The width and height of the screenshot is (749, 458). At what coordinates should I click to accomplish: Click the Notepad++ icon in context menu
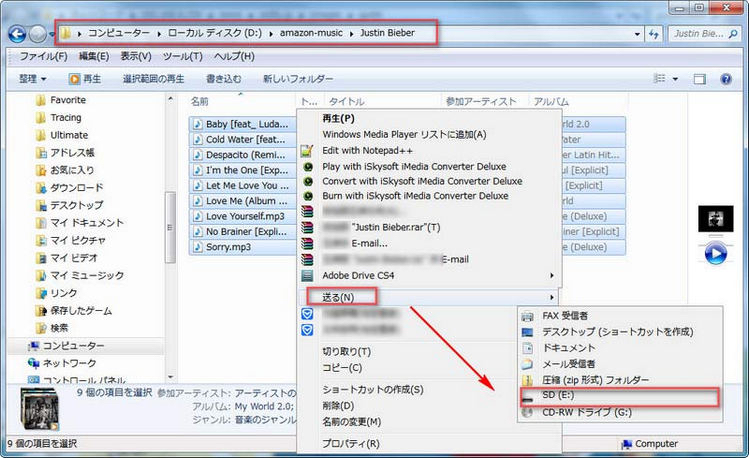coord(307,151)
